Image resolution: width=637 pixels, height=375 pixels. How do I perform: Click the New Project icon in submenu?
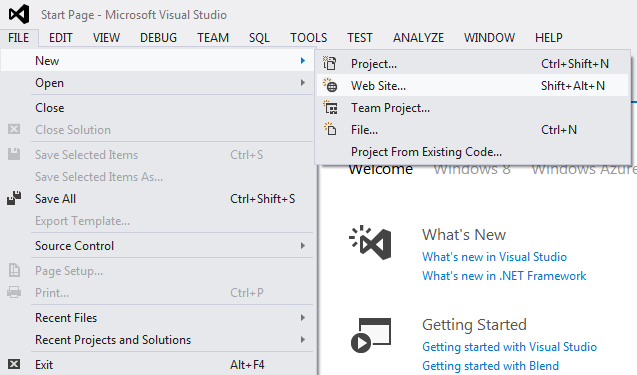click(x=329, y=63)
